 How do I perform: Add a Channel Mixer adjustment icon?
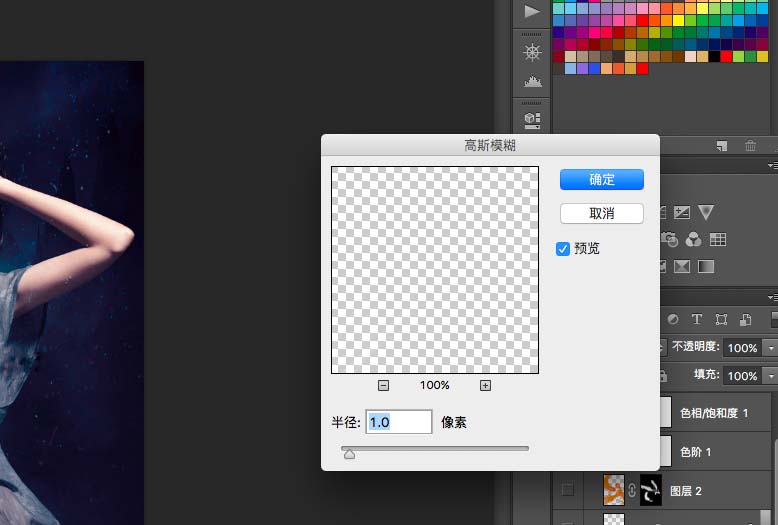[693, 240]
